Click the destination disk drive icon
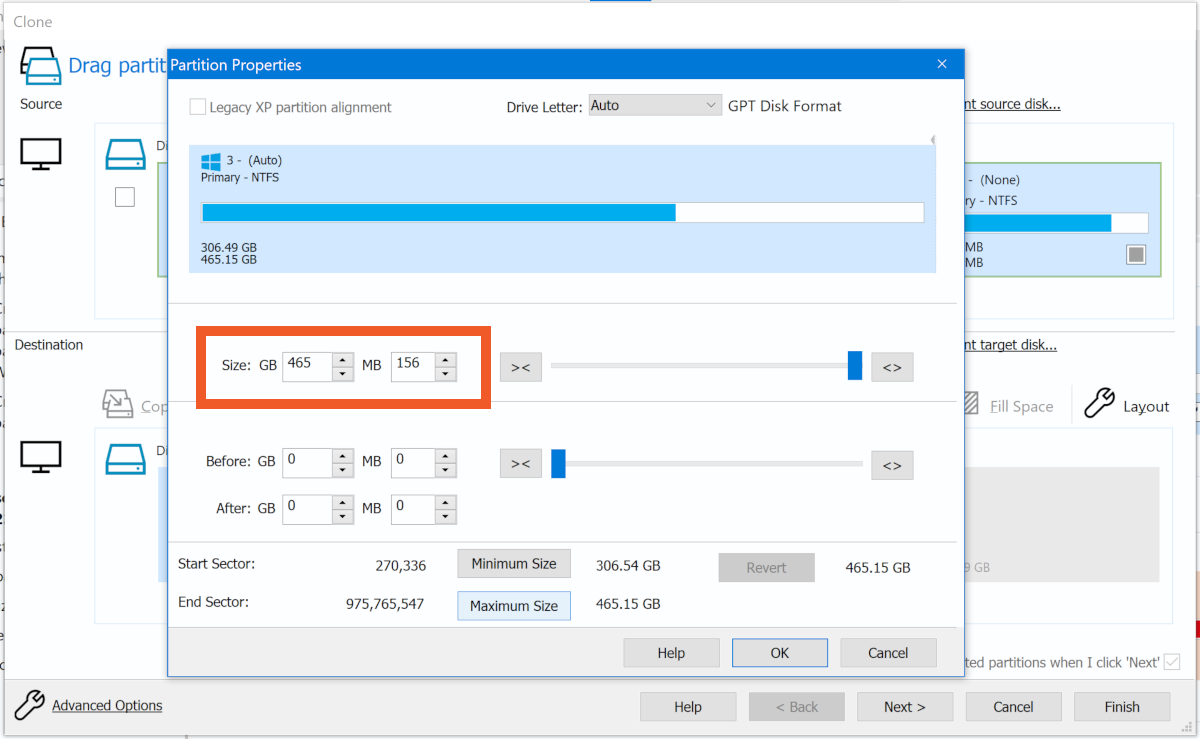The height and width of the screenshot is (739, 1200). pos(124,457)
